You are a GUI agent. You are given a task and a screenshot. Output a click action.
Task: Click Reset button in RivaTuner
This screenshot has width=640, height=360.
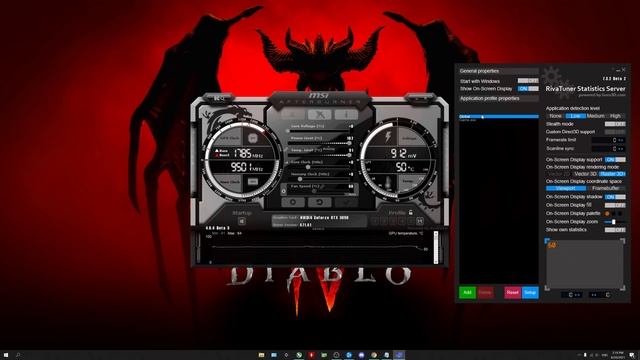[x=512, y=292]
